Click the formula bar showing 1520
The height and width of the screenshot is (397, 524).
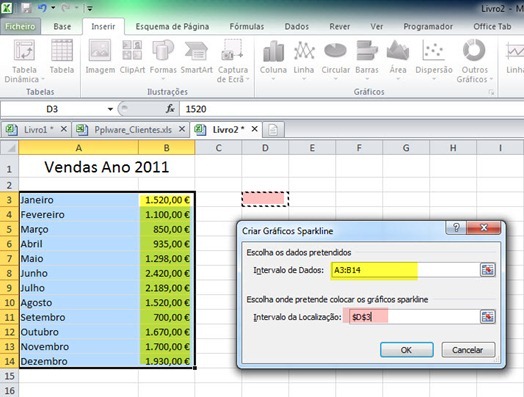[352, 109]
